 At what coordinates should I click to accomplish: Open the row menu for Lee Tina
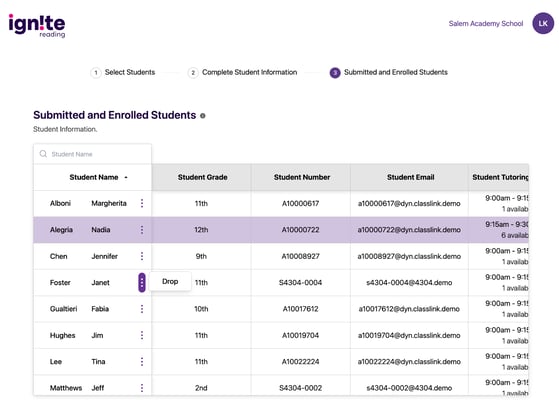pyautogui.click(x=142, y=362)
